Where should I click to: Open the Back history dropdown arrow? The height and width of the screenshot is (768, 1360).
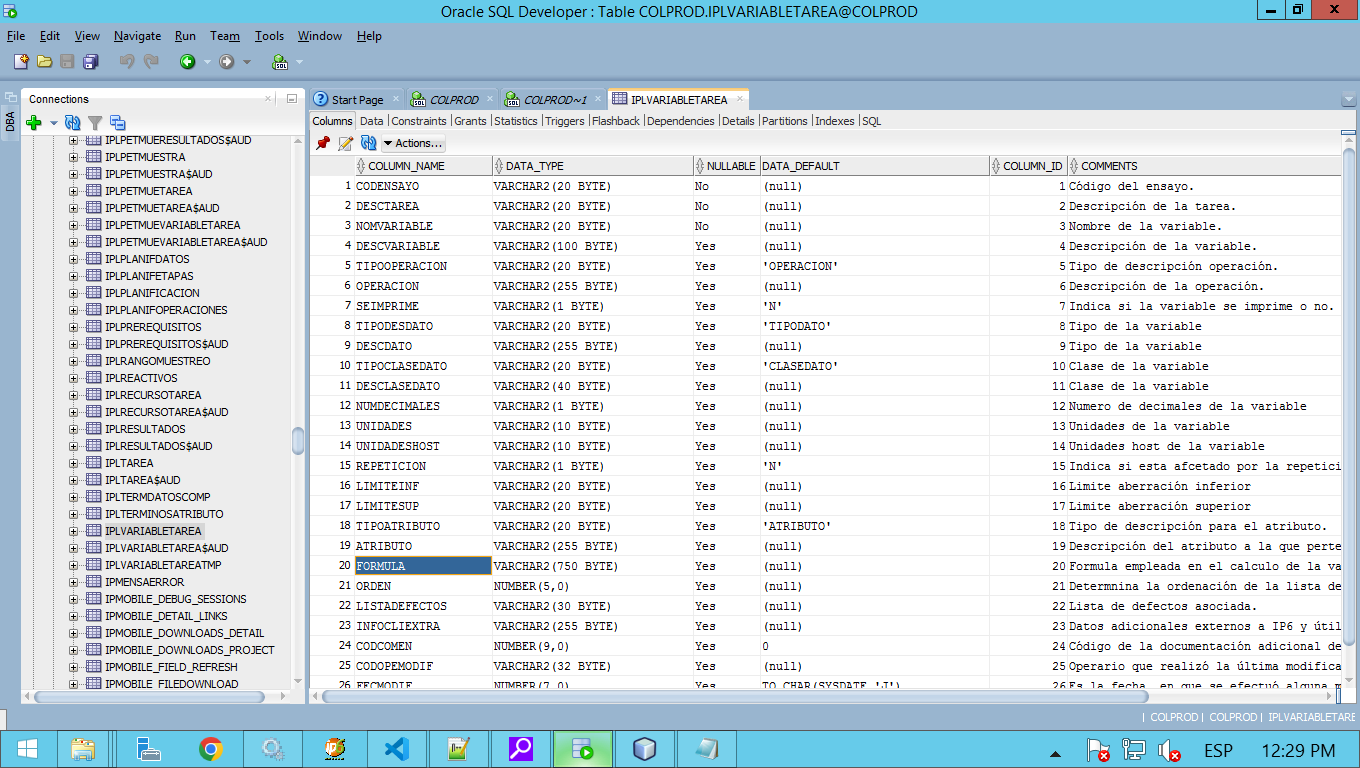[x=207, y=62]
